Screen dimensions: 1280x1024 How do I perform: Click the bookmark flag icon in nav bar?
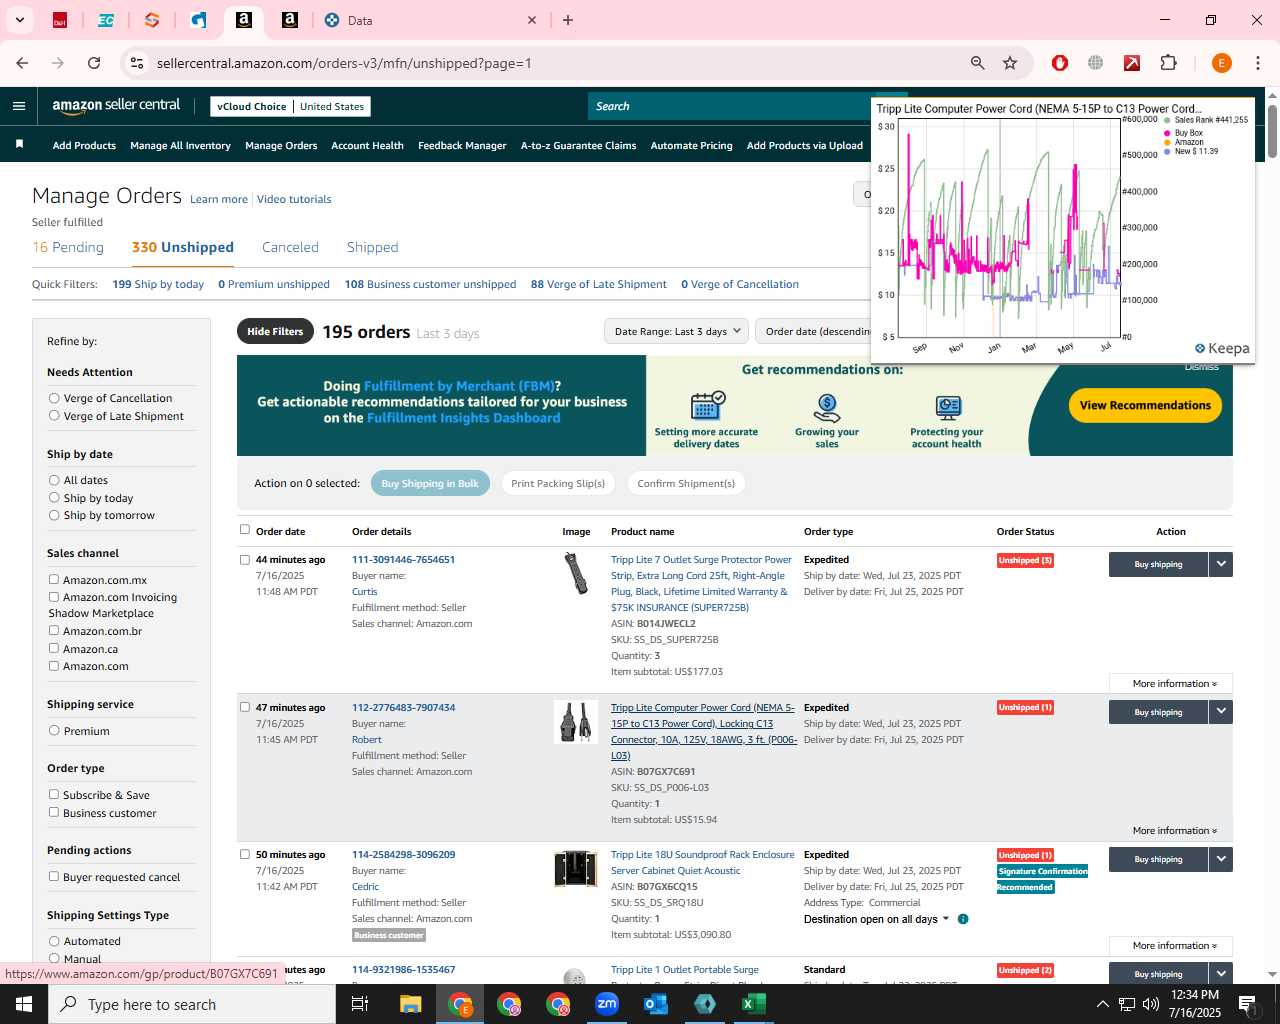click(x=19, y=145)
